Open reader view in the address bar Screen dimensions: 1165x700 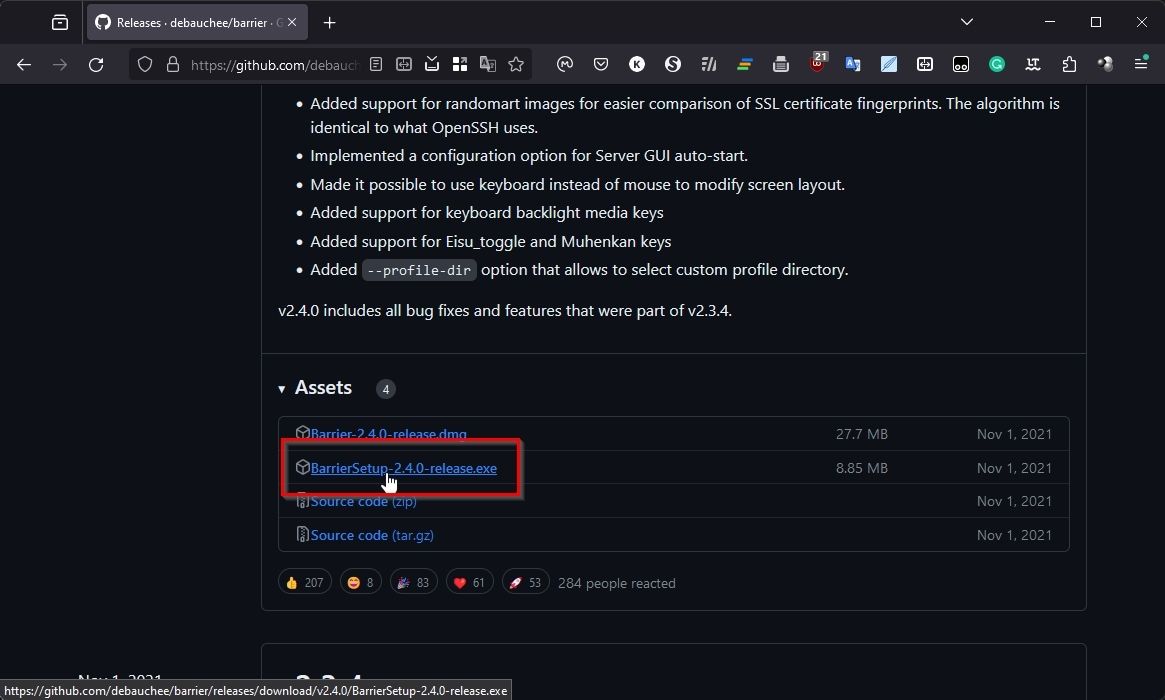pos(376,64)
